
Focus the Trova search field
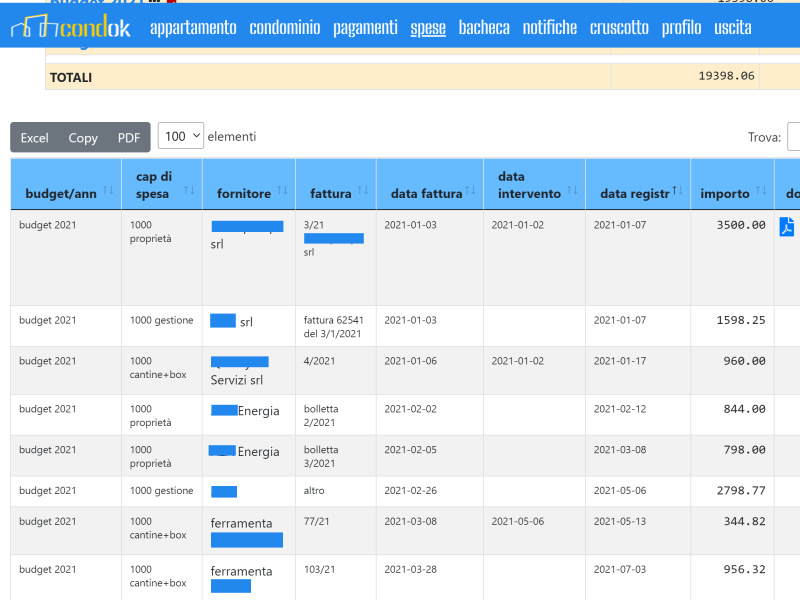tap(793, 137)
